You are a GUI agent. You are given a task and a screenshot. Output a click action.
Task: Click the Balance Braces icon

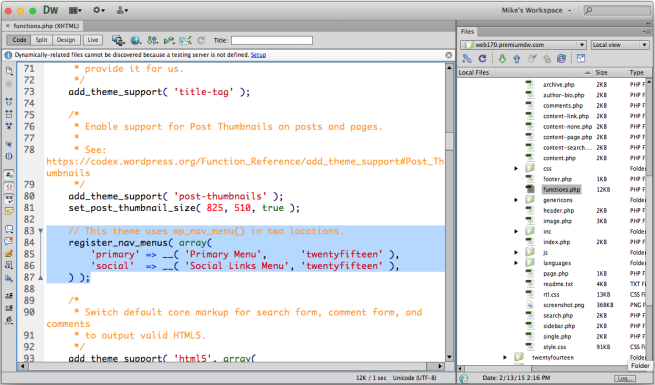[x=9, y=156]
